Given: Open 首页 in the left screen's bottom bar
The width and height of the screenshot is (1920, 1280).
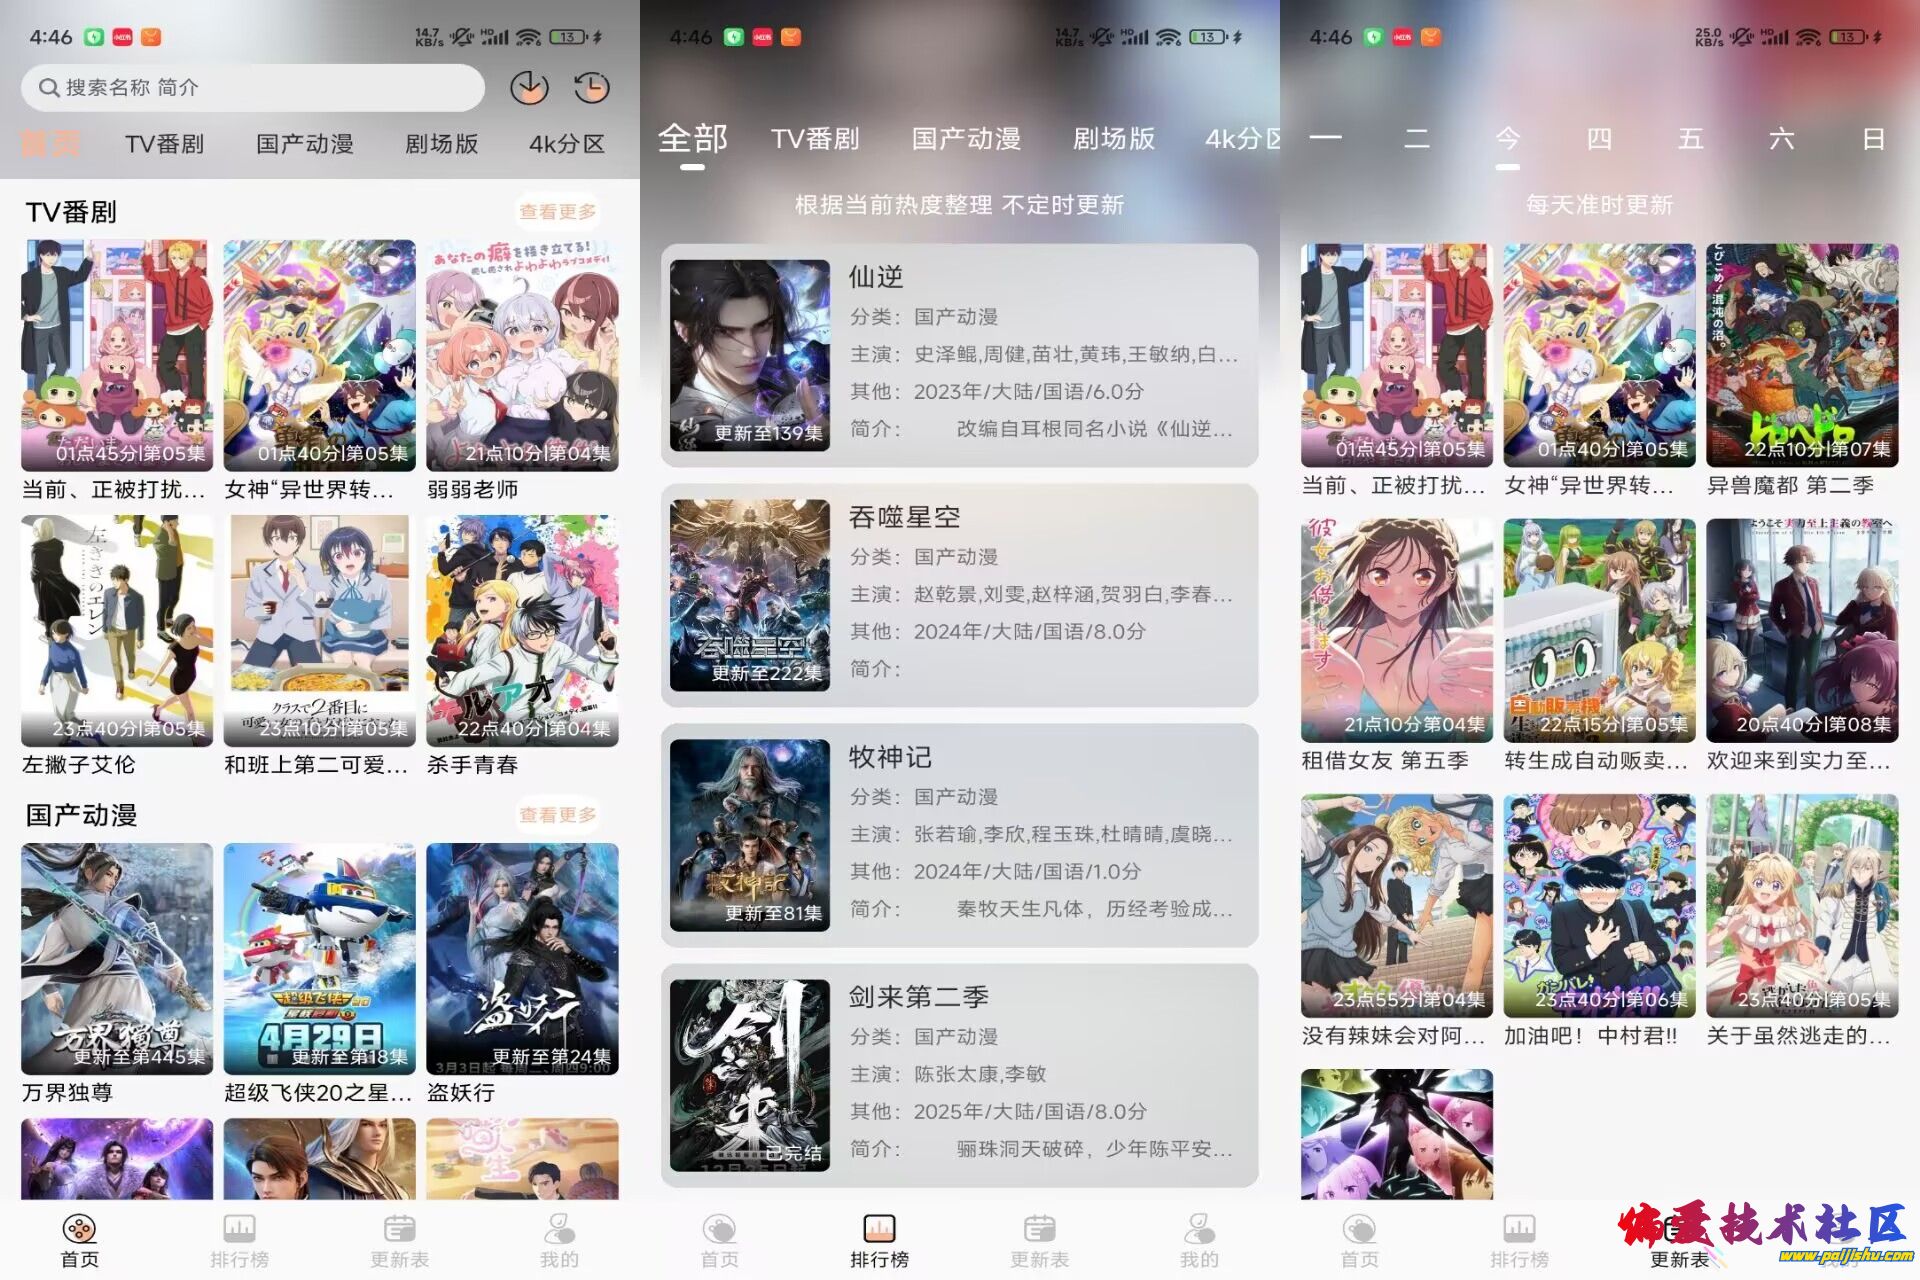Looking at the screenshot, I should [x=80, y=1241].
